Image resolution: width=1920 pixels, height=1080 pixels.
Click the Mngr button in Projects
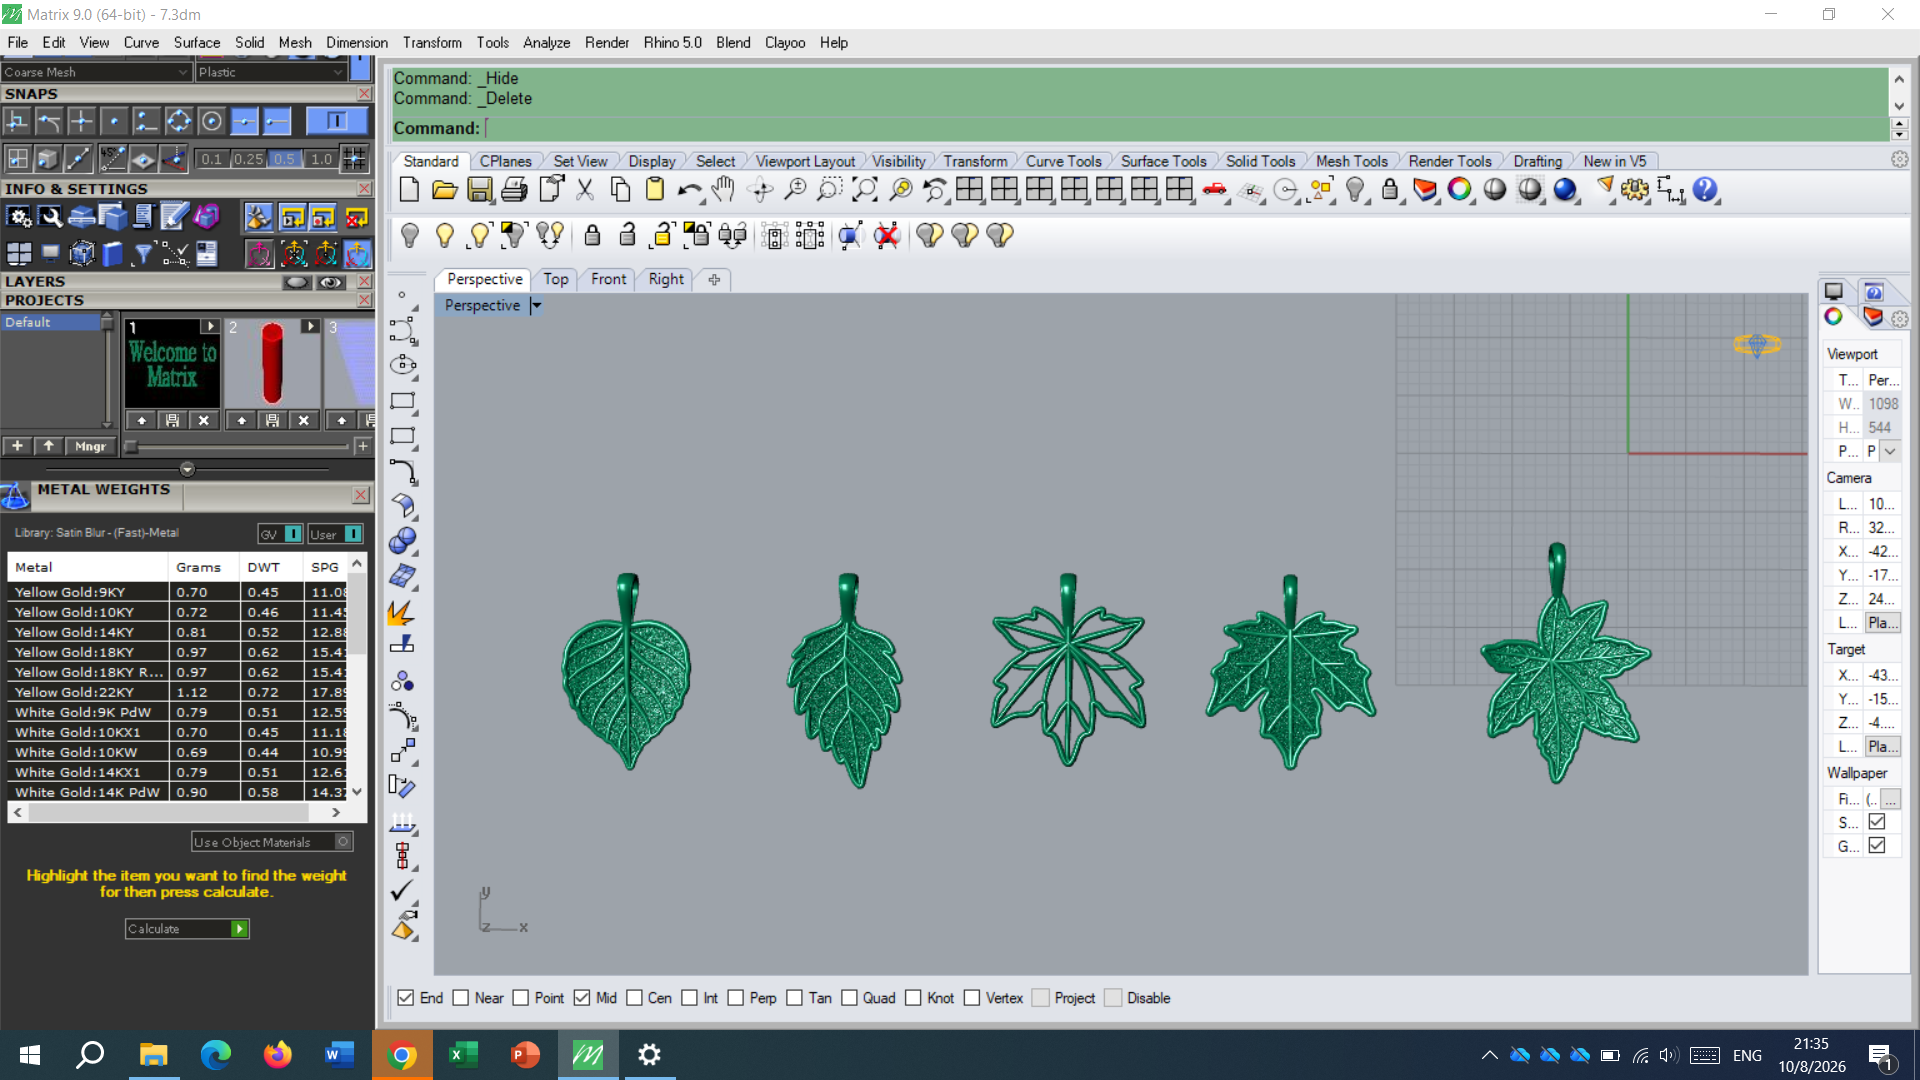(90, 446)
